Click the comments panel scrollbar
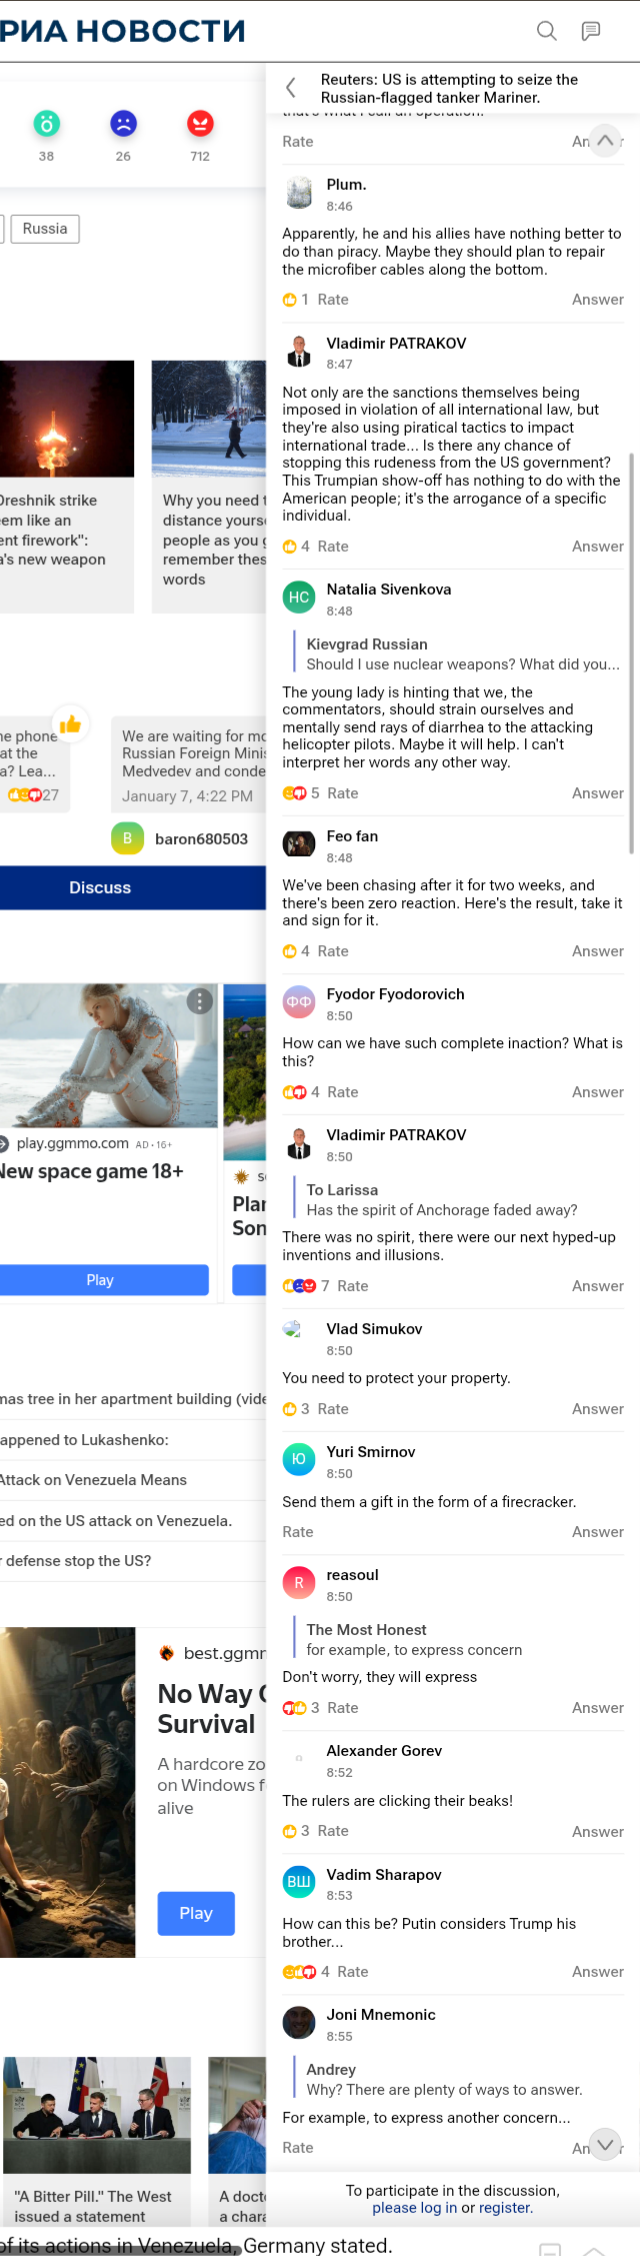 click(631, 653)
